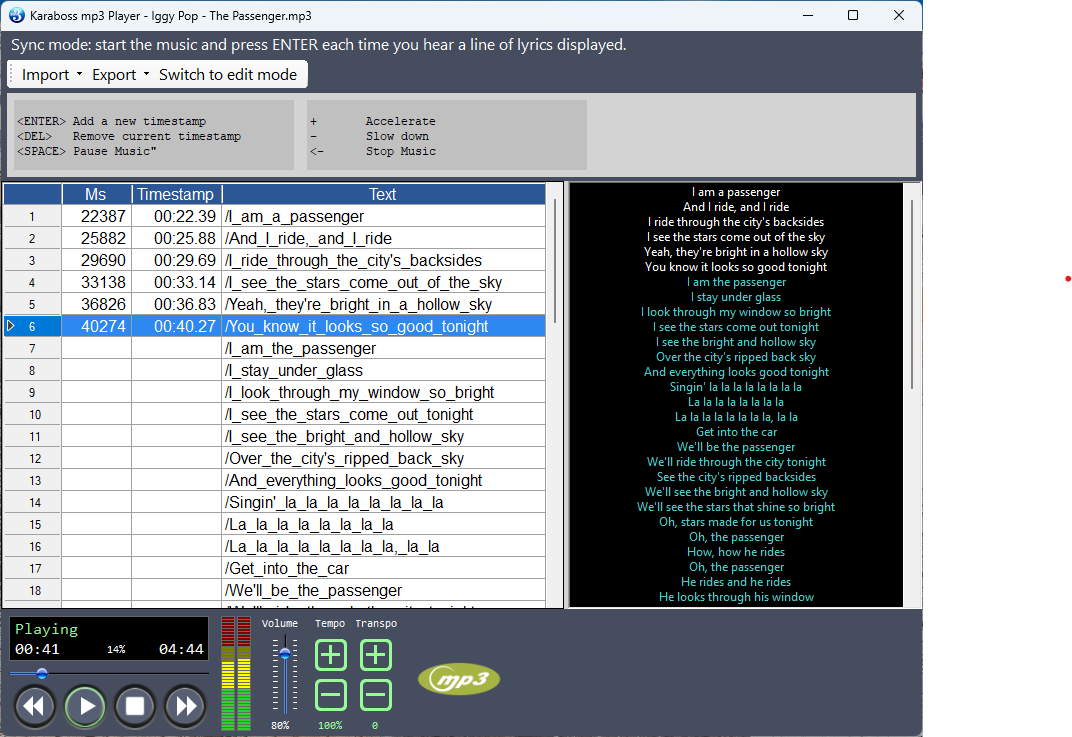Screen dimensions: 1072x737
Task: Click the rewind playback button
Action: (35, 707)
